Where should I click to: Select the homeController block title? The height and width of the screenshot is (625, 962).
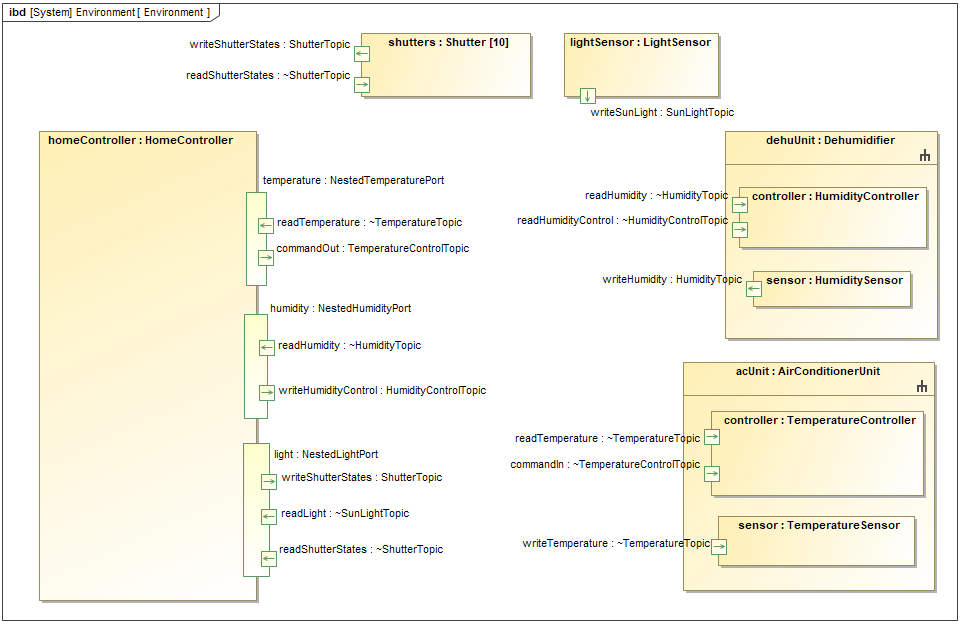pos(140,141)
